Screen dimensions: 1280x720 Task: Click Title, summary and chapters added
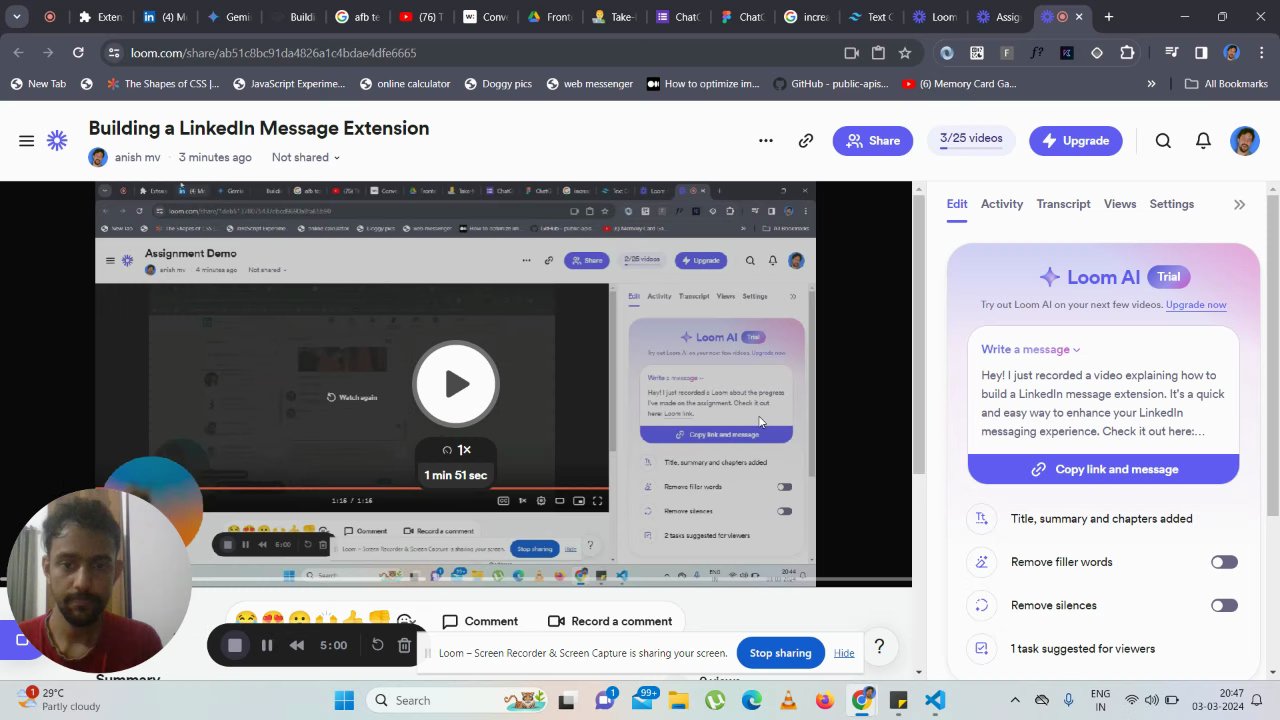(1101, 519)
